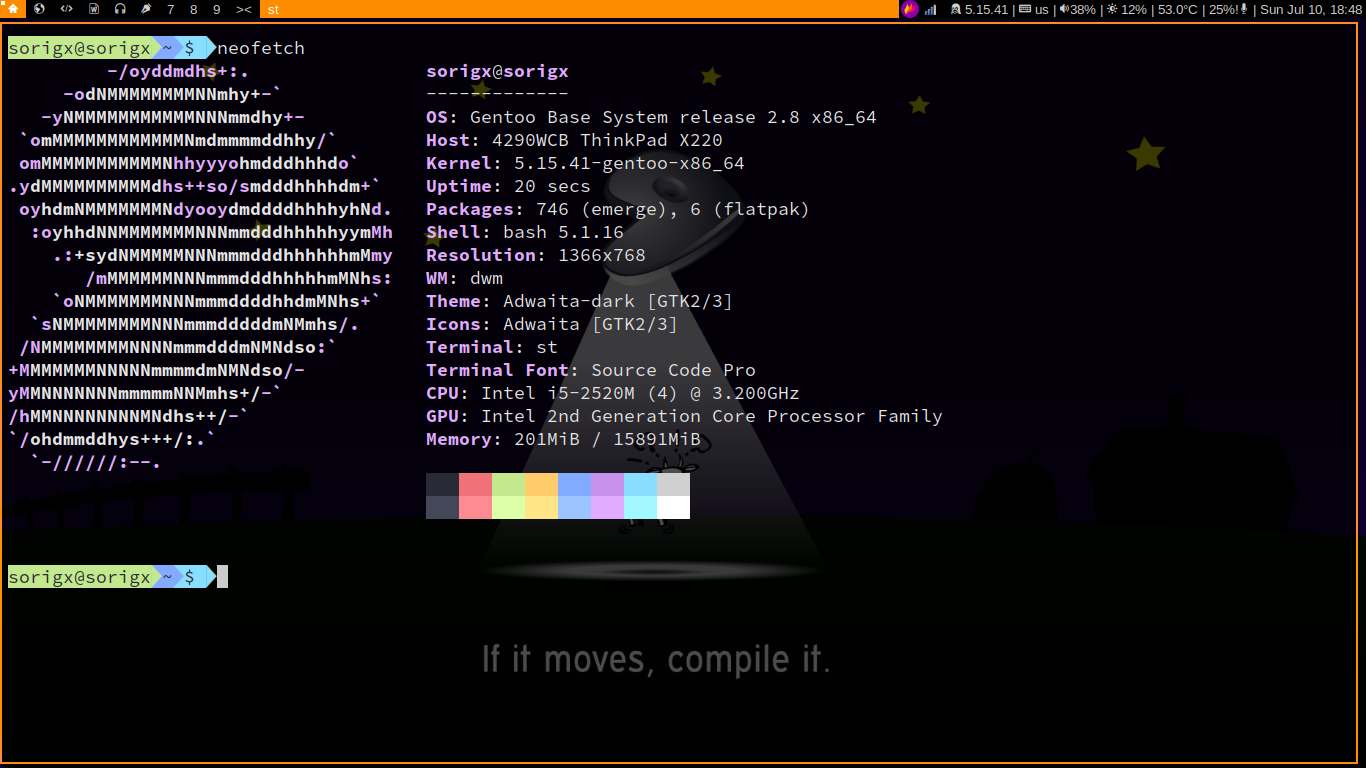The image size is (1366, 768).
Task: Click the us keyboard layout text
Action: [x=1042, y=10]
